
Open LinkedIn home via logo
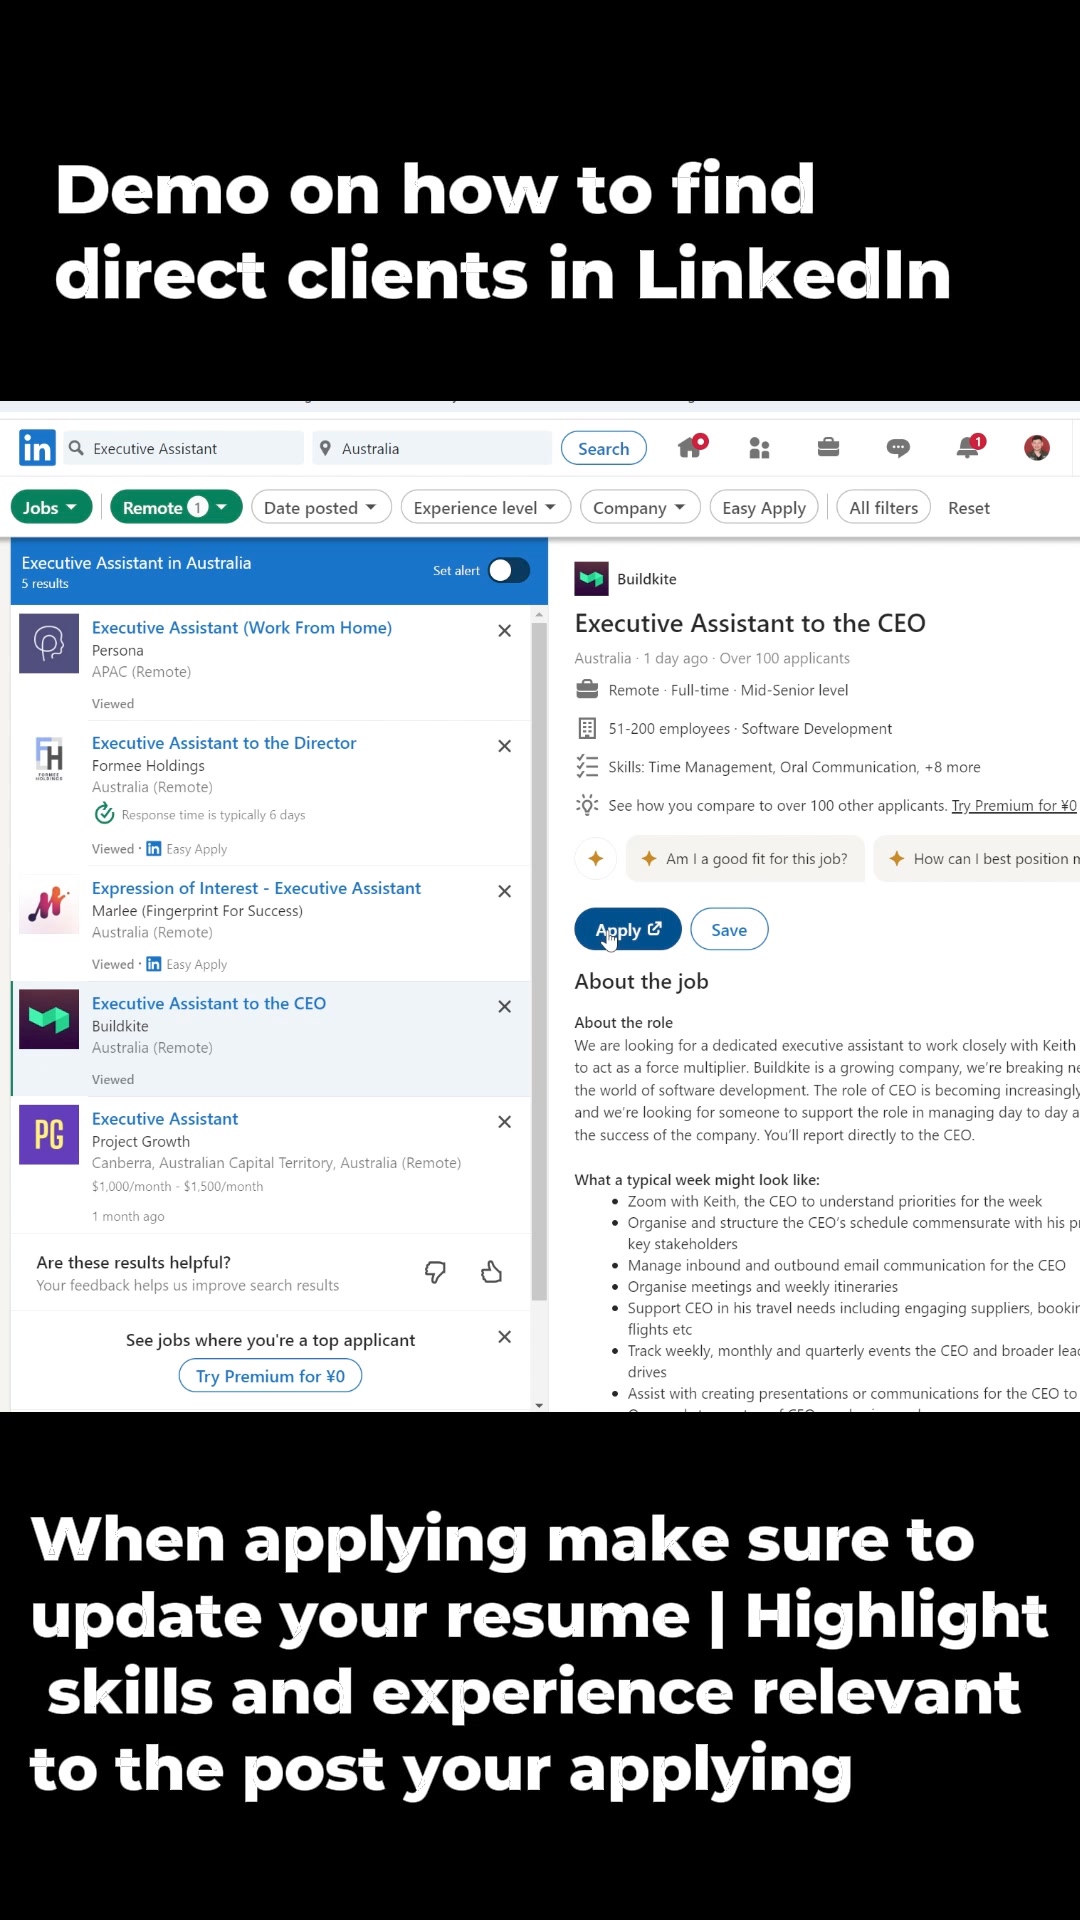coord(37,447)
